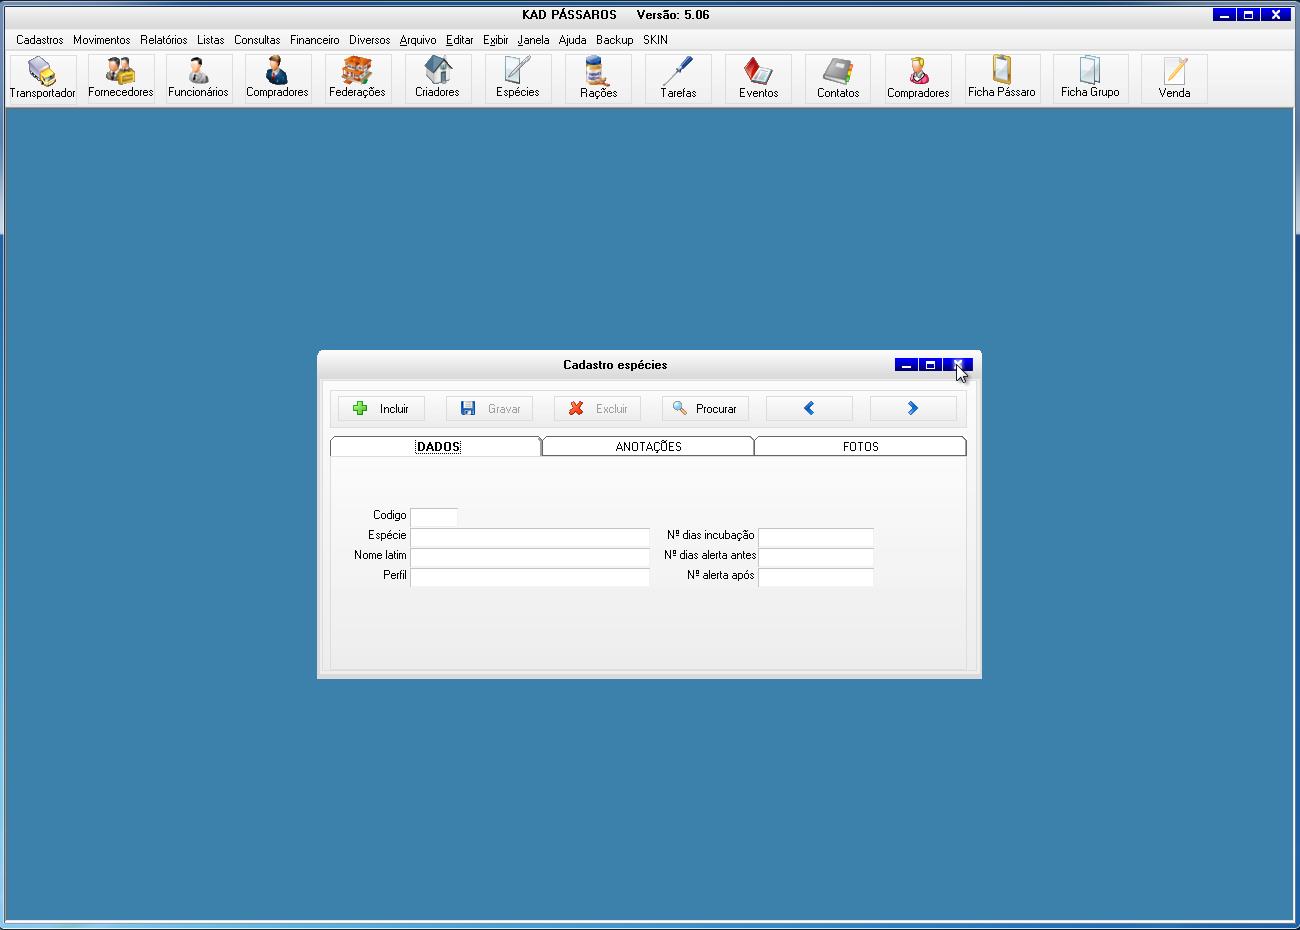Open the Editar menu

click(460, 40)
